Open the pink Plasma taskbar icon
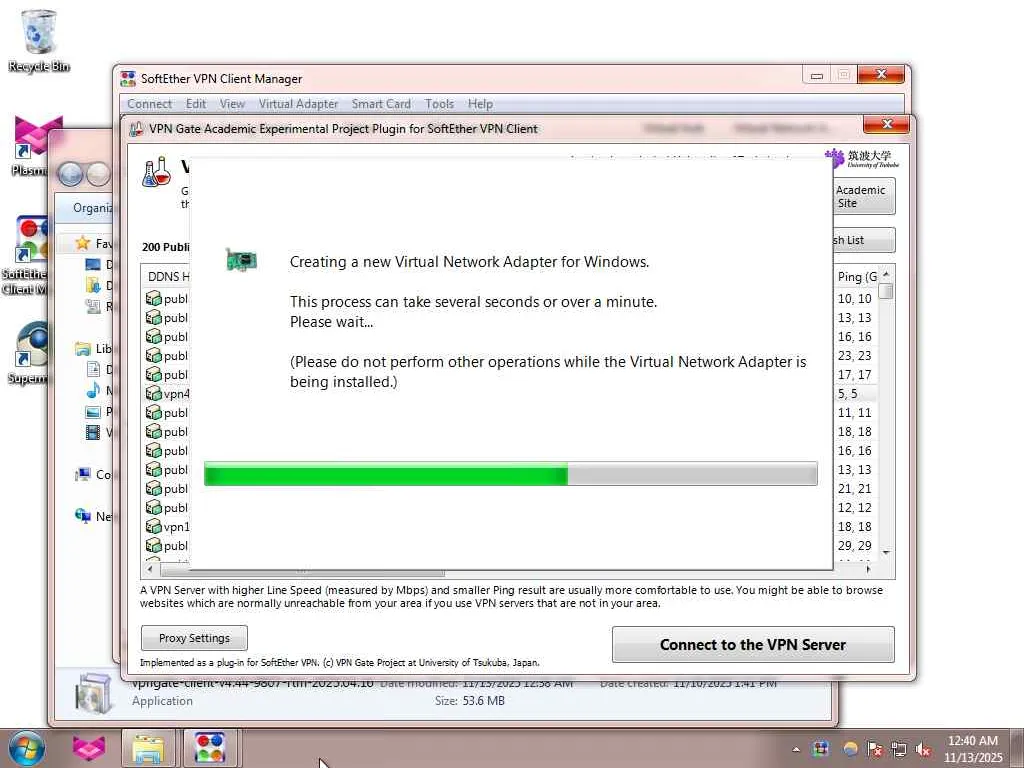This screenshot has height=768, width=1024. (89, 748)
